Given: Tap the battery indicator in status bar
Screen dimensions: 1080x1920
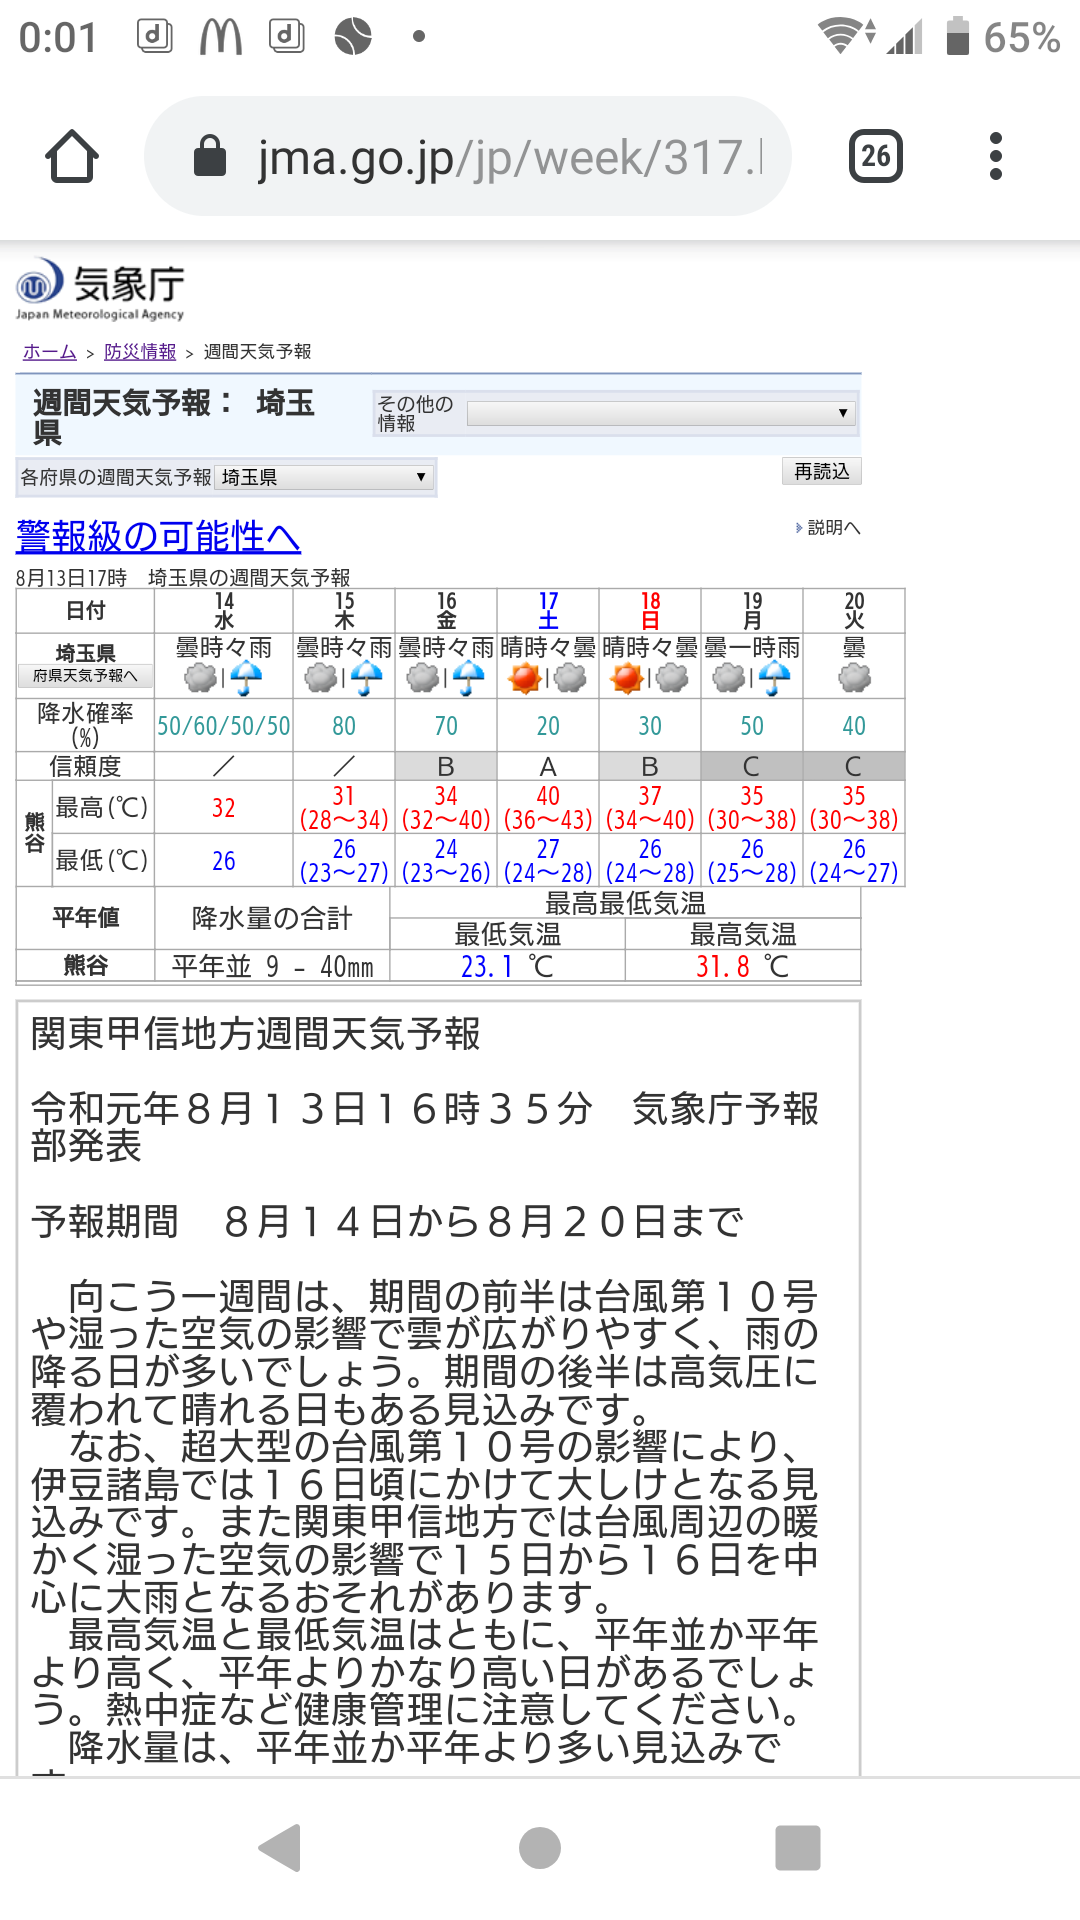Looking at the screenshot, I should (958, 37).
